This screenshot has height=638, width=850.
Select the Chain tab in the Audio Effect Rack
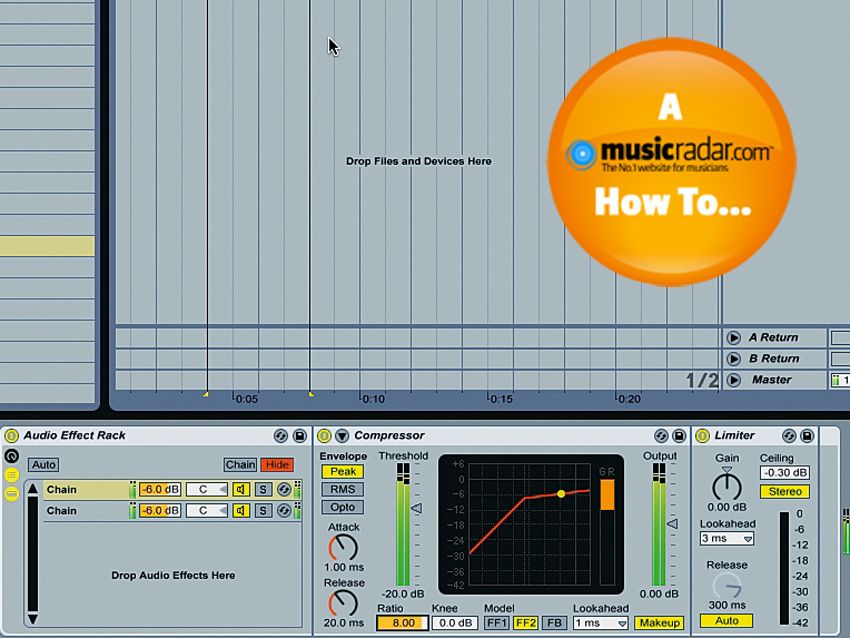(240, 464)
